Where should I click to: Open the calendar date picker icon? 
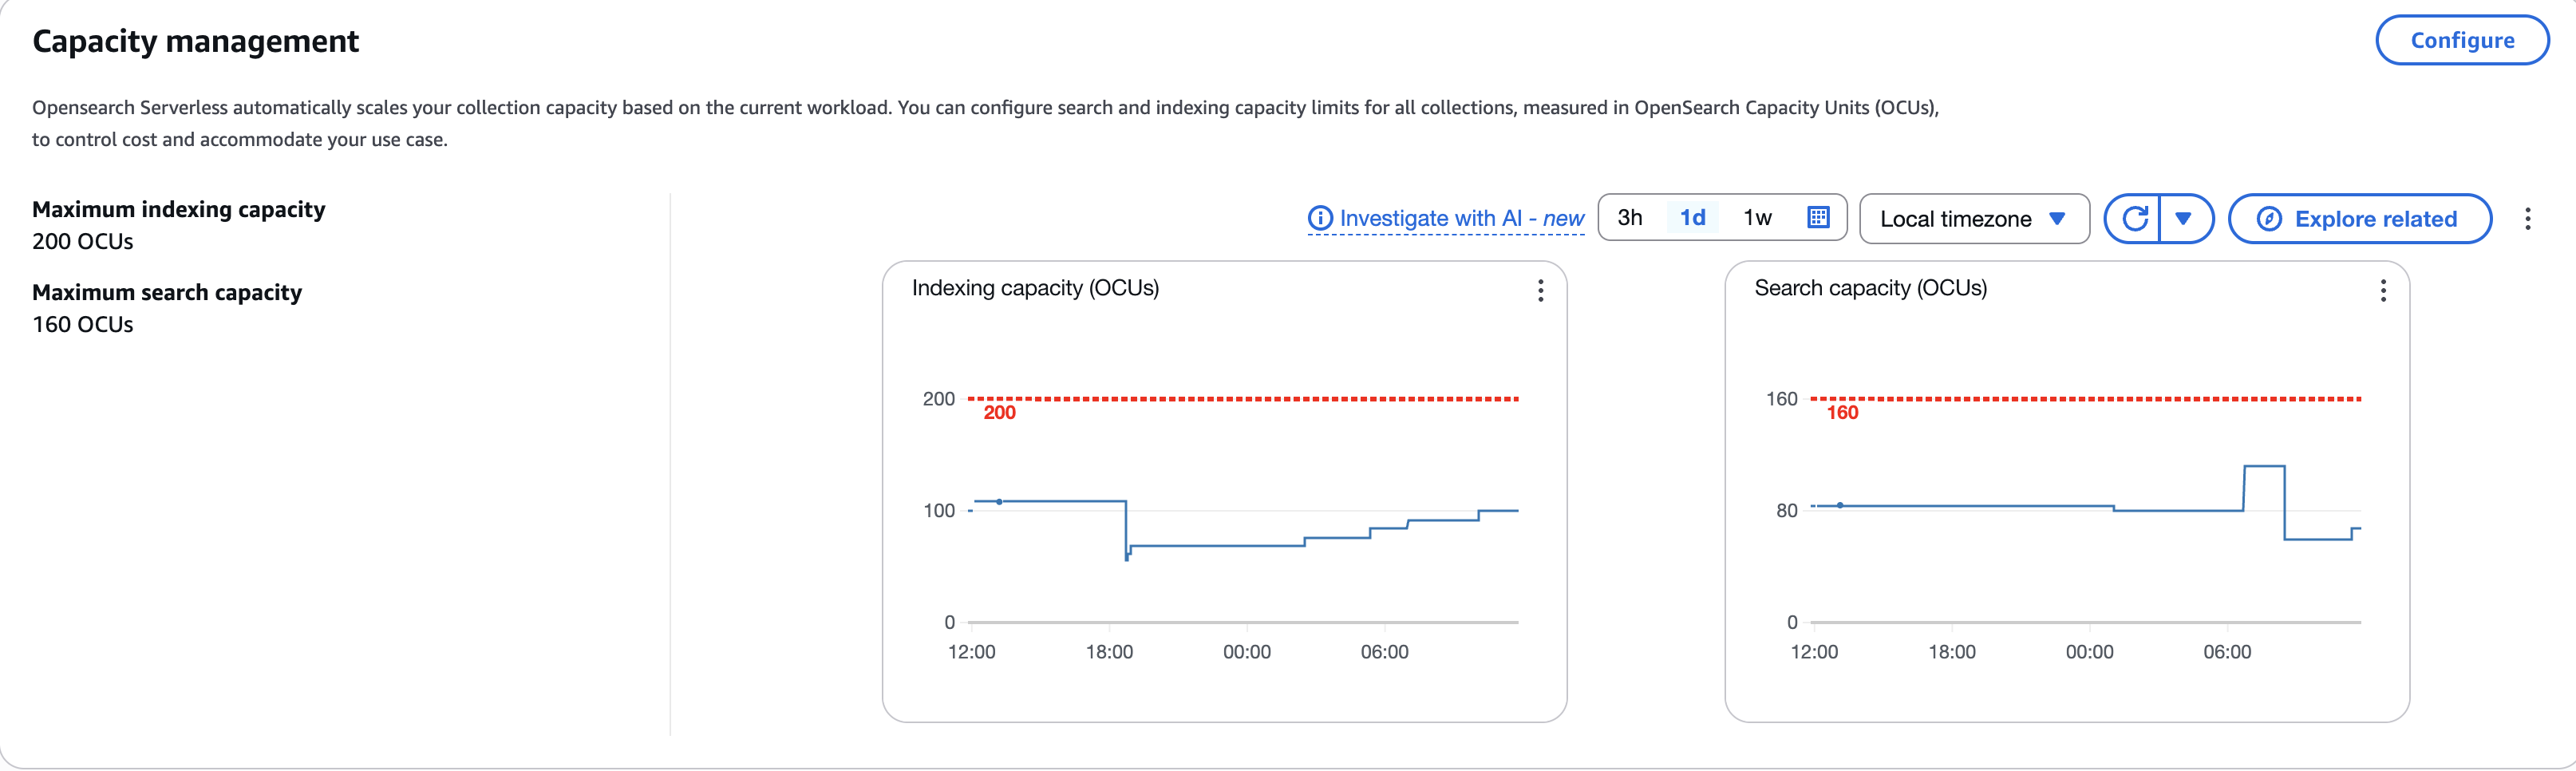coord(1819,218)
